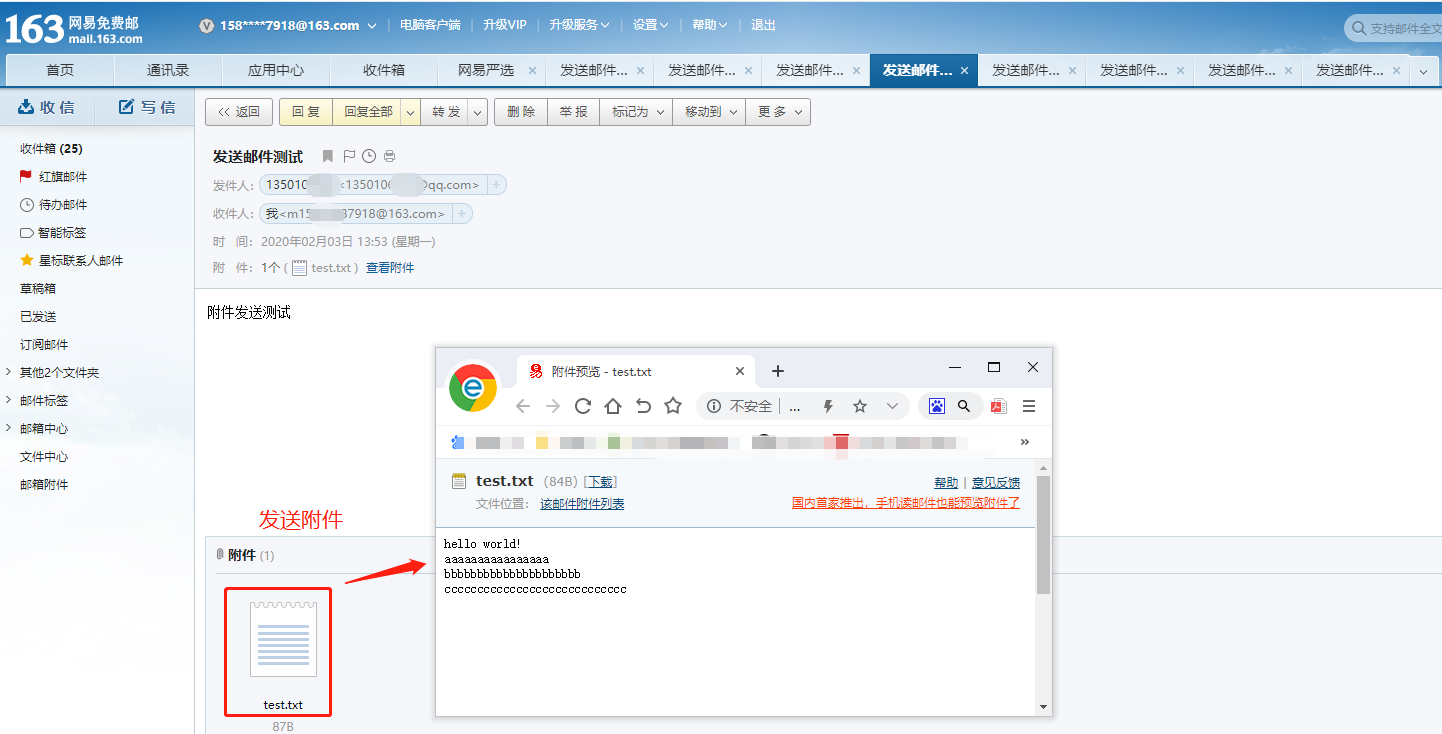The image size is (1442, 734).
Task: Click home icon in preview browser
Action: click(613, 406)
